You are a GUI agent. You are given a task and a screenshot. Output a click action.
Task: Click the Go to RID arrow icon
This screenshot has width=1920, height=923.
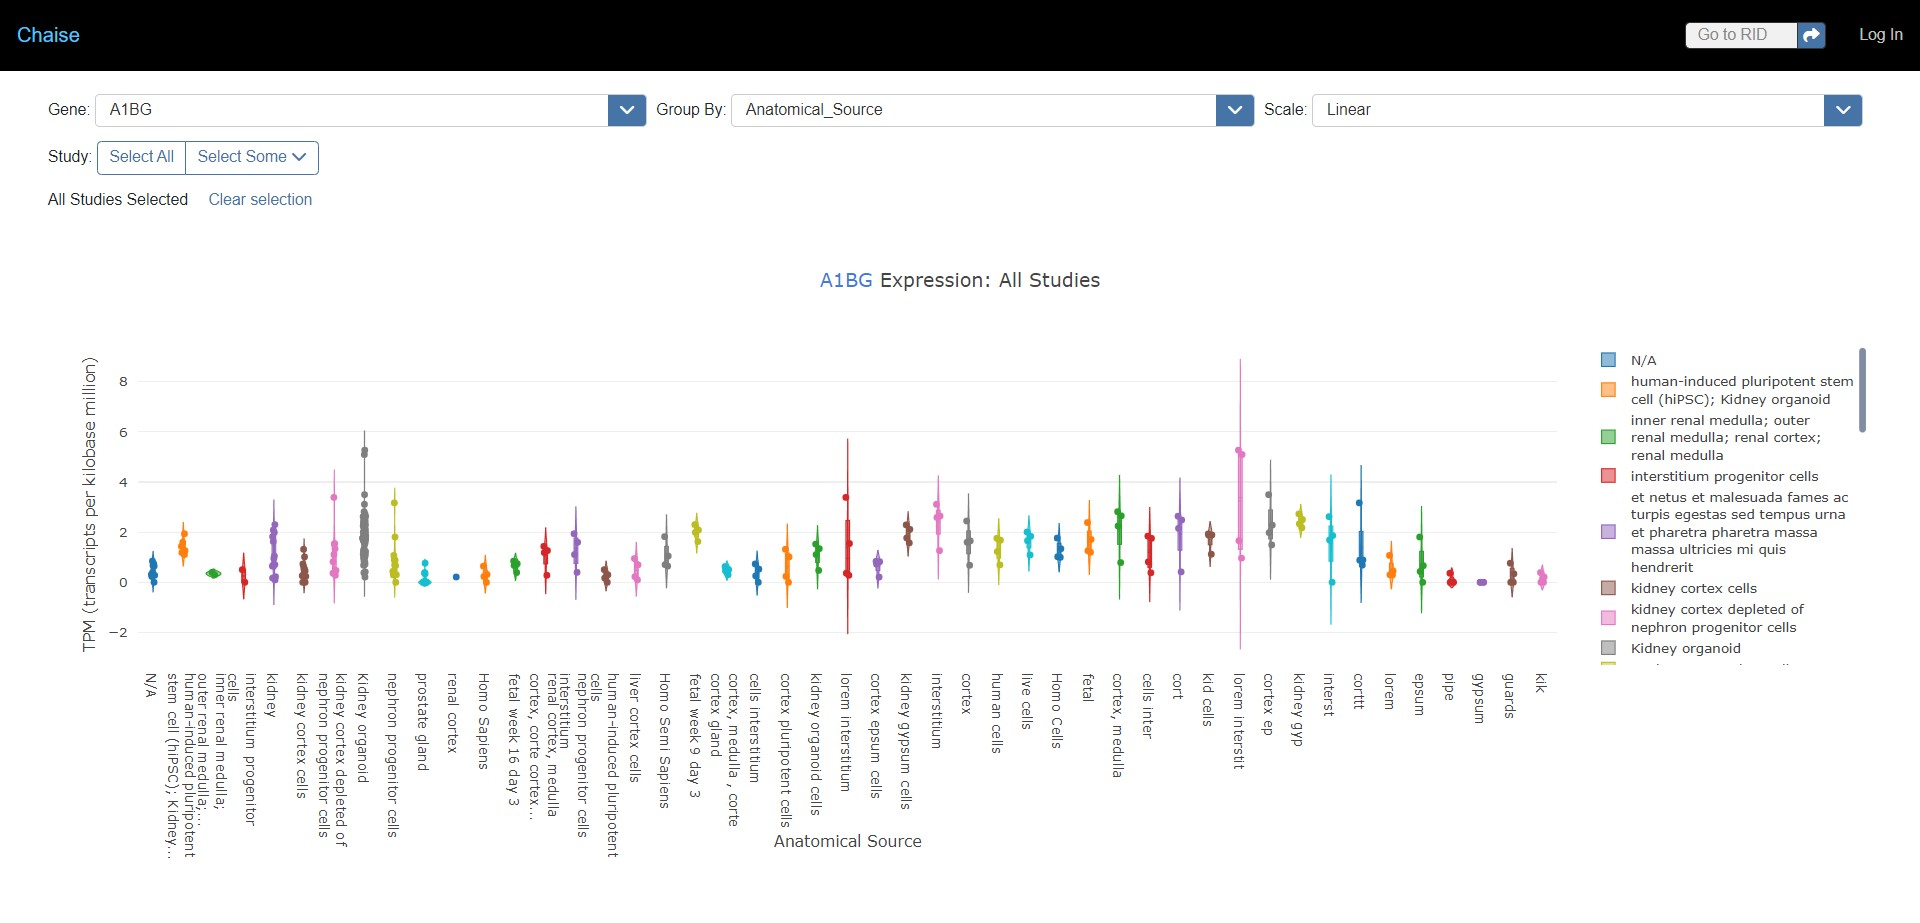pyautogui.click(x=1810, y=34)
